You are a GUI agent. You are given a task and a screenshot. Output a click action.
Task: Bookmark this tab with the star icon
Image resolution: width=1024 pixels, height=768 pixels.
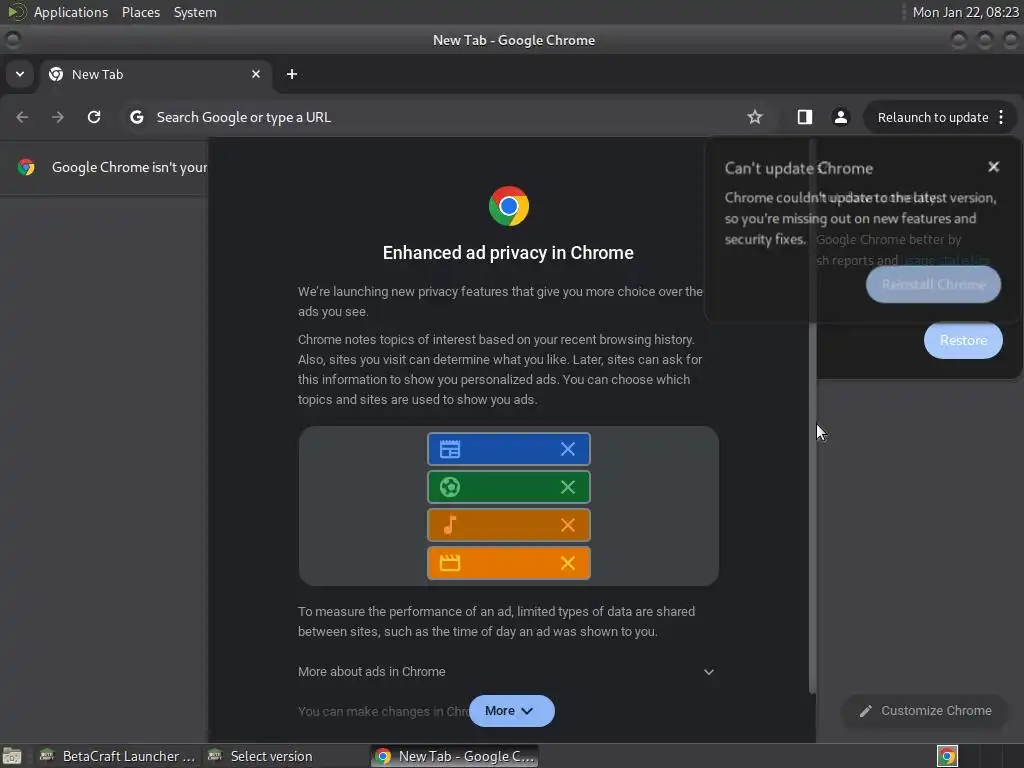(755, 117)
